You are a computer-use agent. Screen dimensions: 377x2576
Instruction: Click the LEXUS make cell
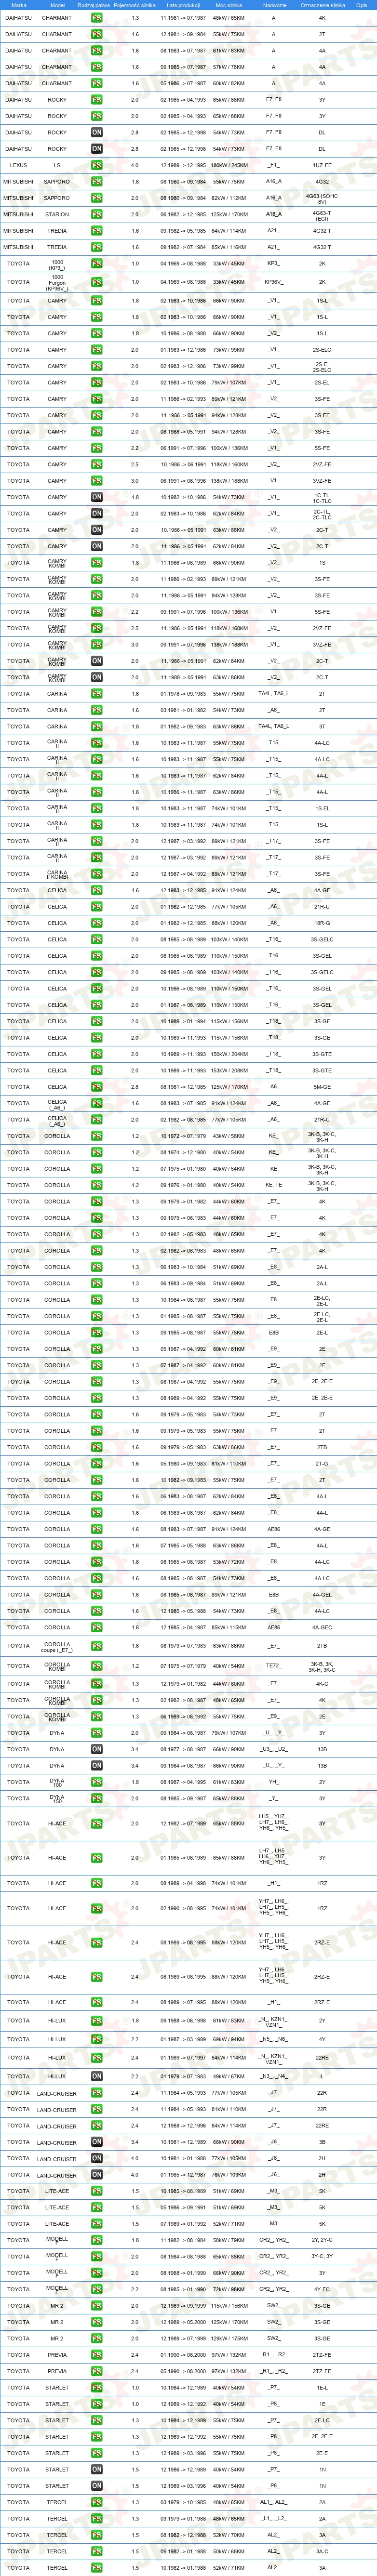pyautogui.click(x=18, y=165)
